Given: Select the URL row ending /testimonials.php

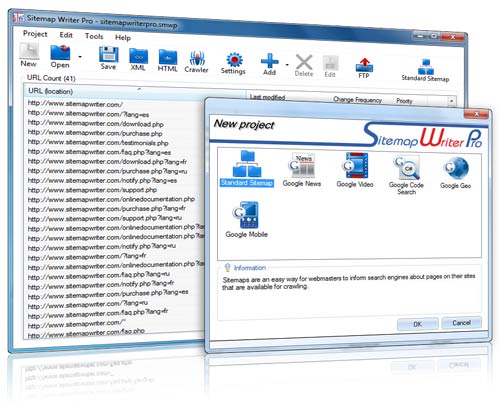Looking at the screenshot, I should (98, 142).
